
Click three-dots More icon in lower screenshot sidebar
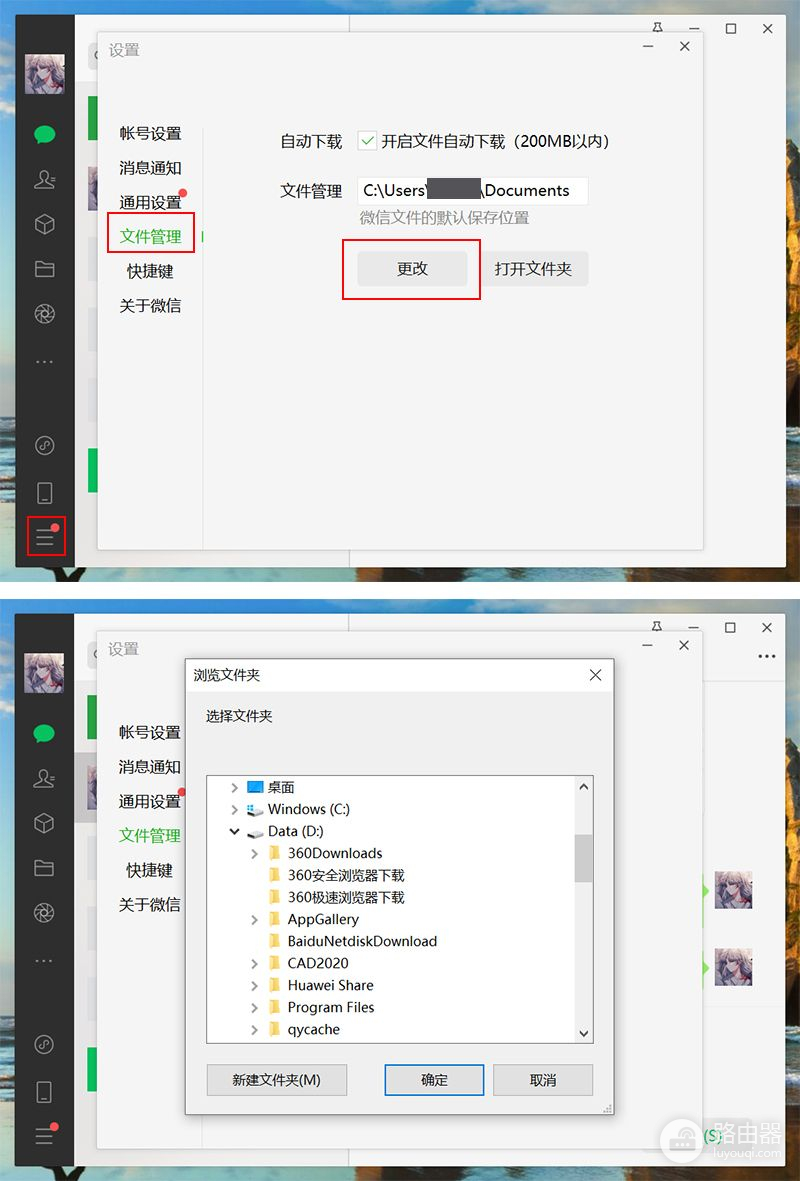pos(44,960)
